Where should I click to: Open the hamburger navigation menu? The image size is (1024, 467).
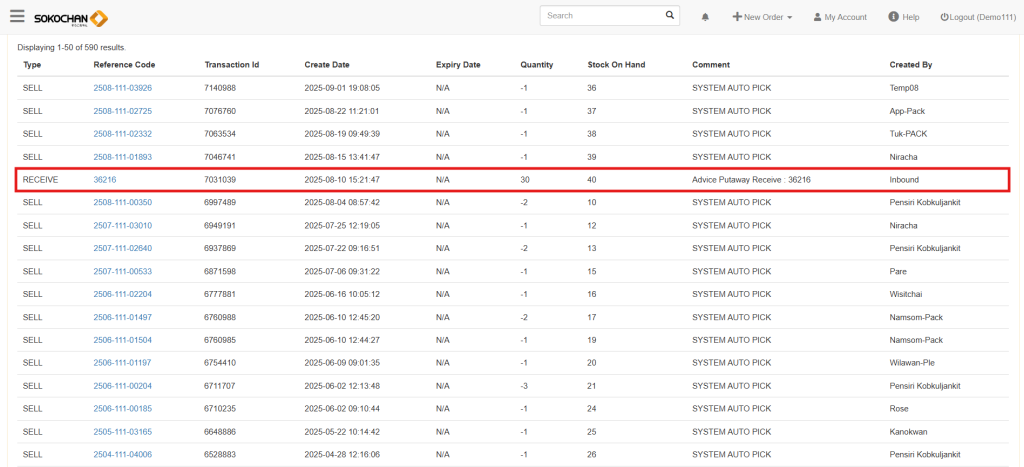[x=17, y=17]
